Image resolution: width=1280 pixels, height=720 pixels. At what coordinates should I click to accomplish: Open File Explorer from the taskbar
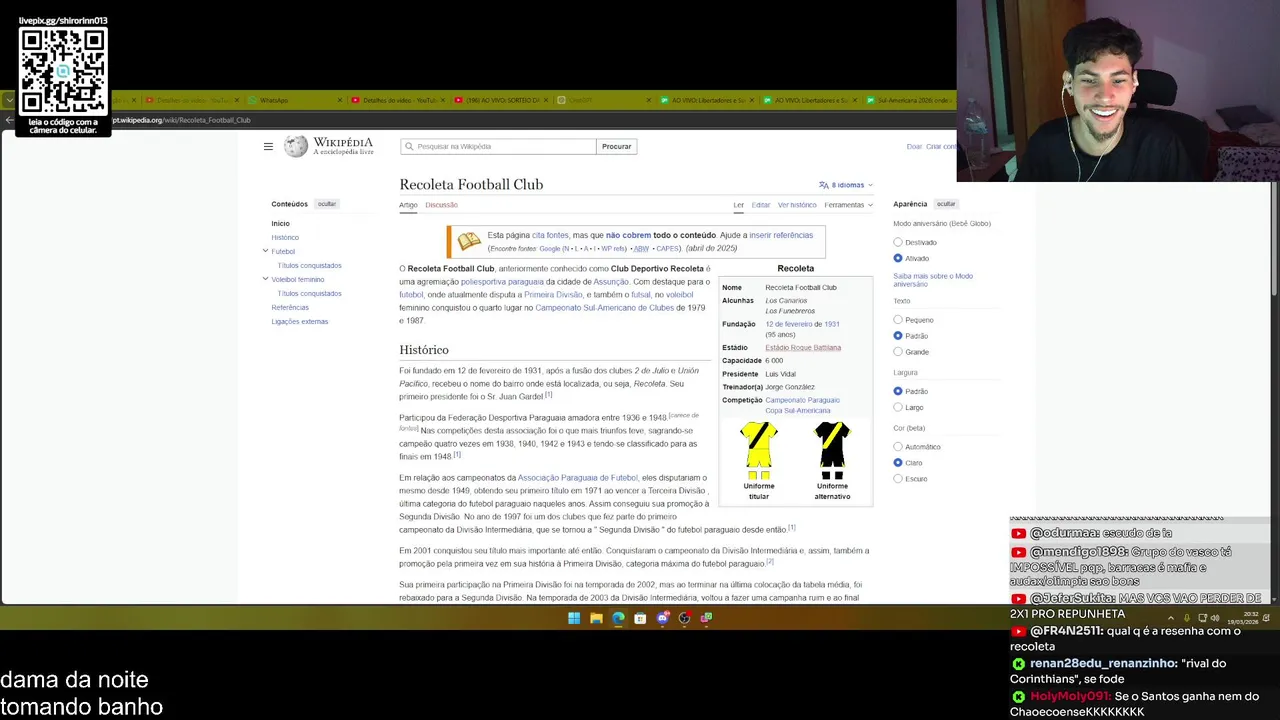coord(596,618)
